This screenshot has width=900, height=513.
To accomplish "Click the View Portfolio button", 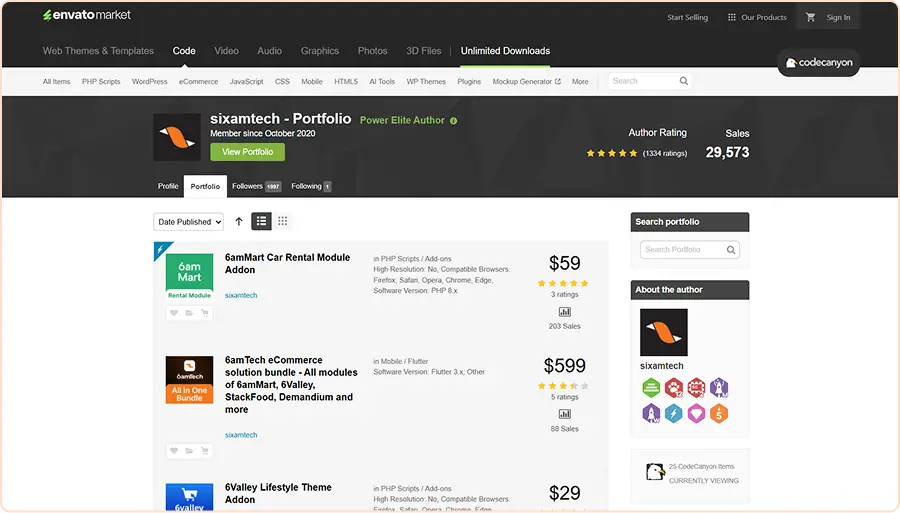I will [247, 152].
